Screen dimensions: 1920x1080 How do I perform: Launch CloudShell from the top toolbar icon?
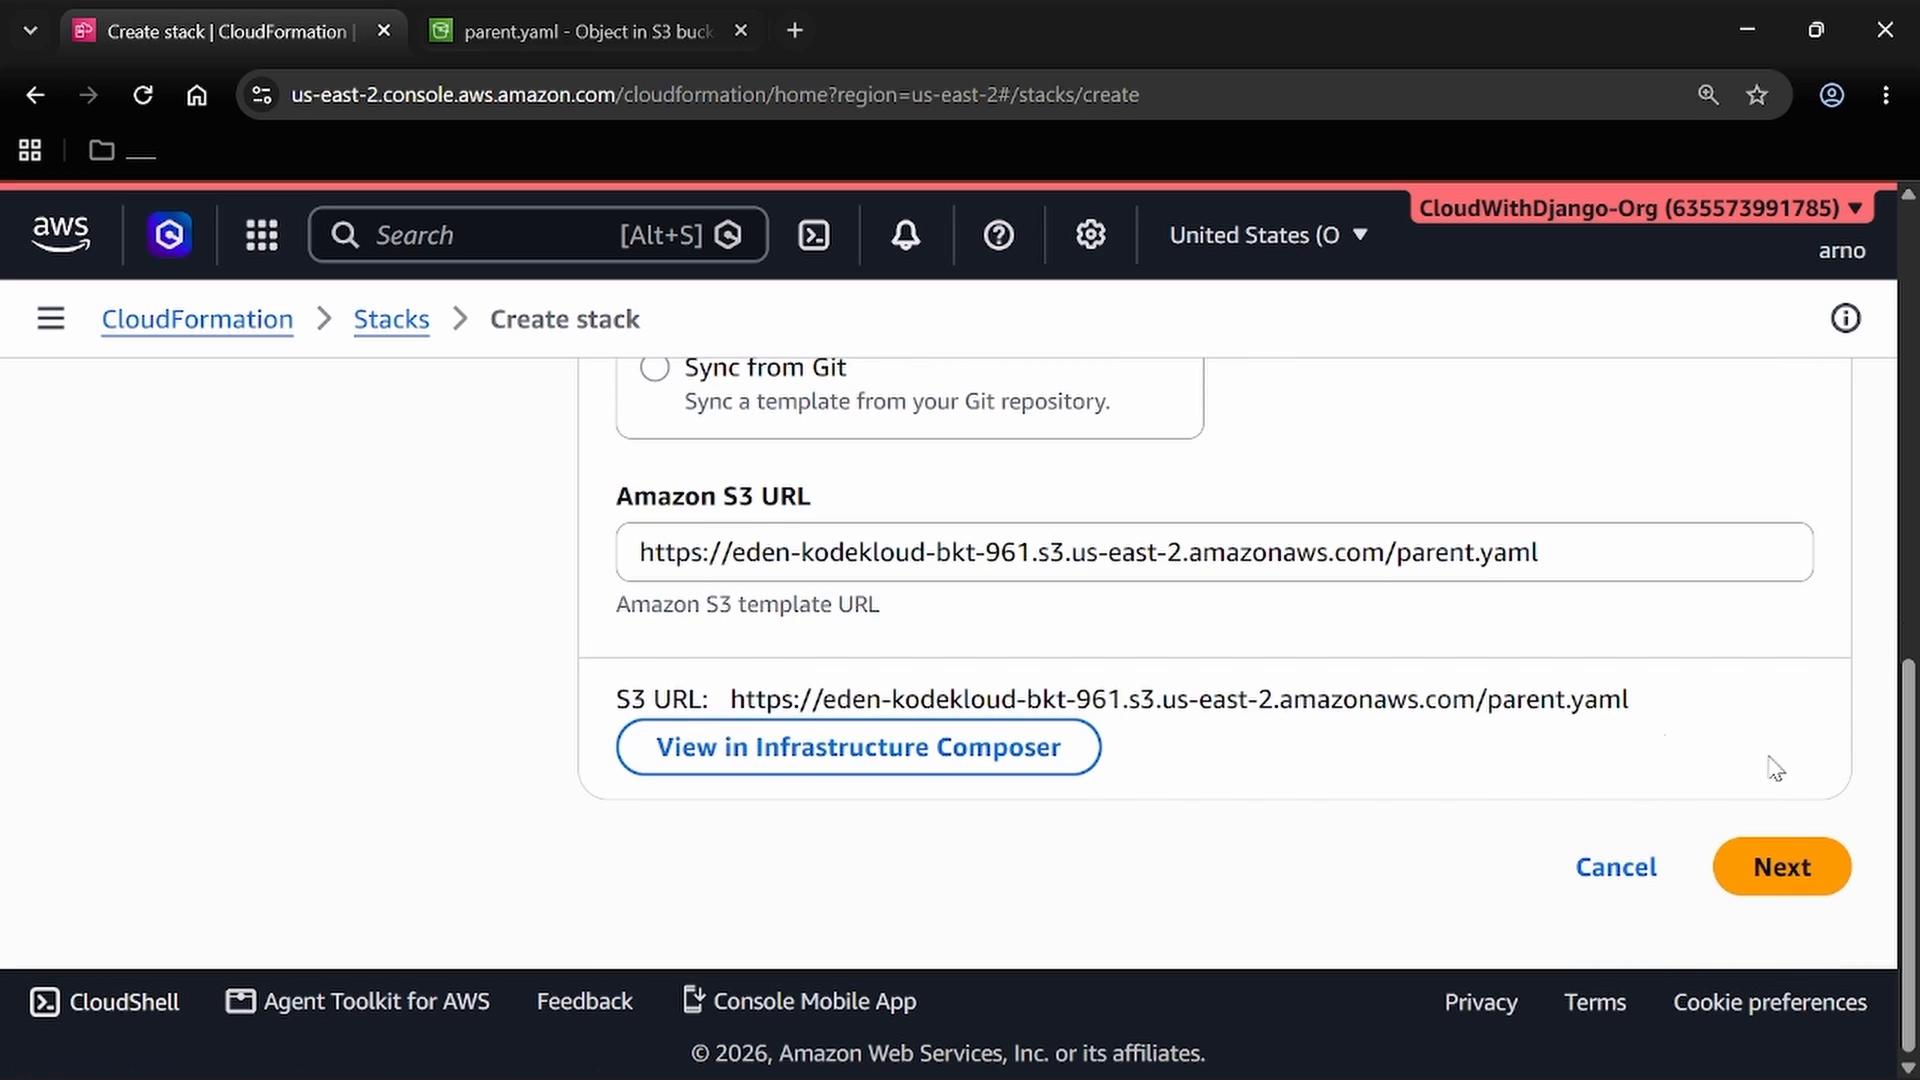point(814,235)
